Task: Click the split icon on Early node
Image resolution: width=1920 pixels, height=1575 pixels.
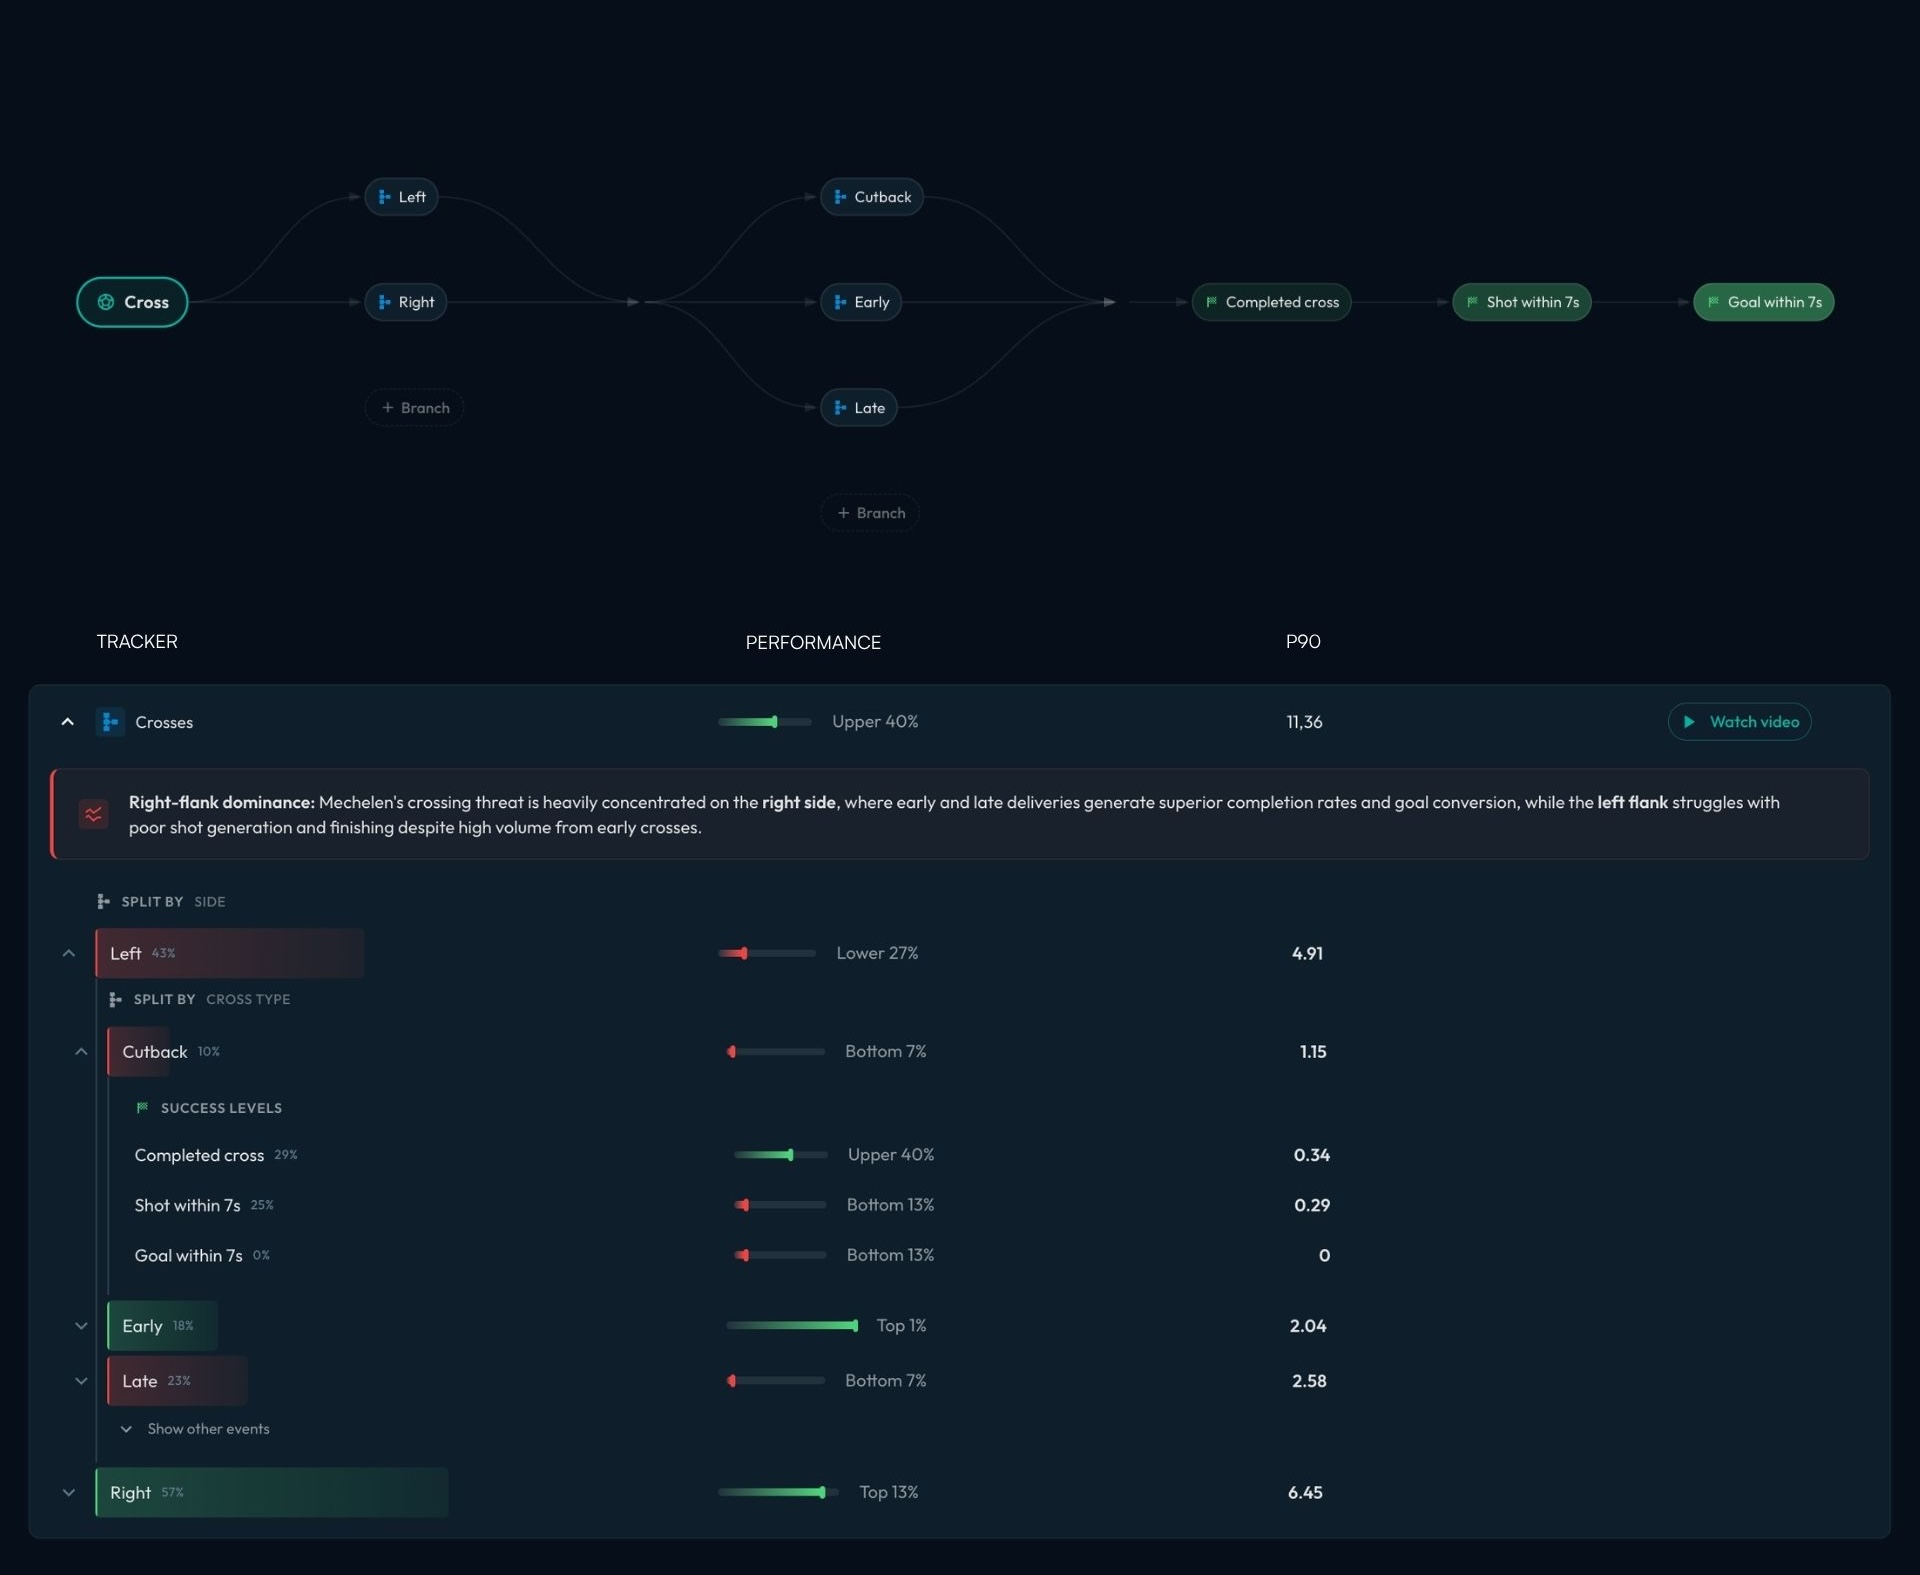Action: (x=840, y=302)
